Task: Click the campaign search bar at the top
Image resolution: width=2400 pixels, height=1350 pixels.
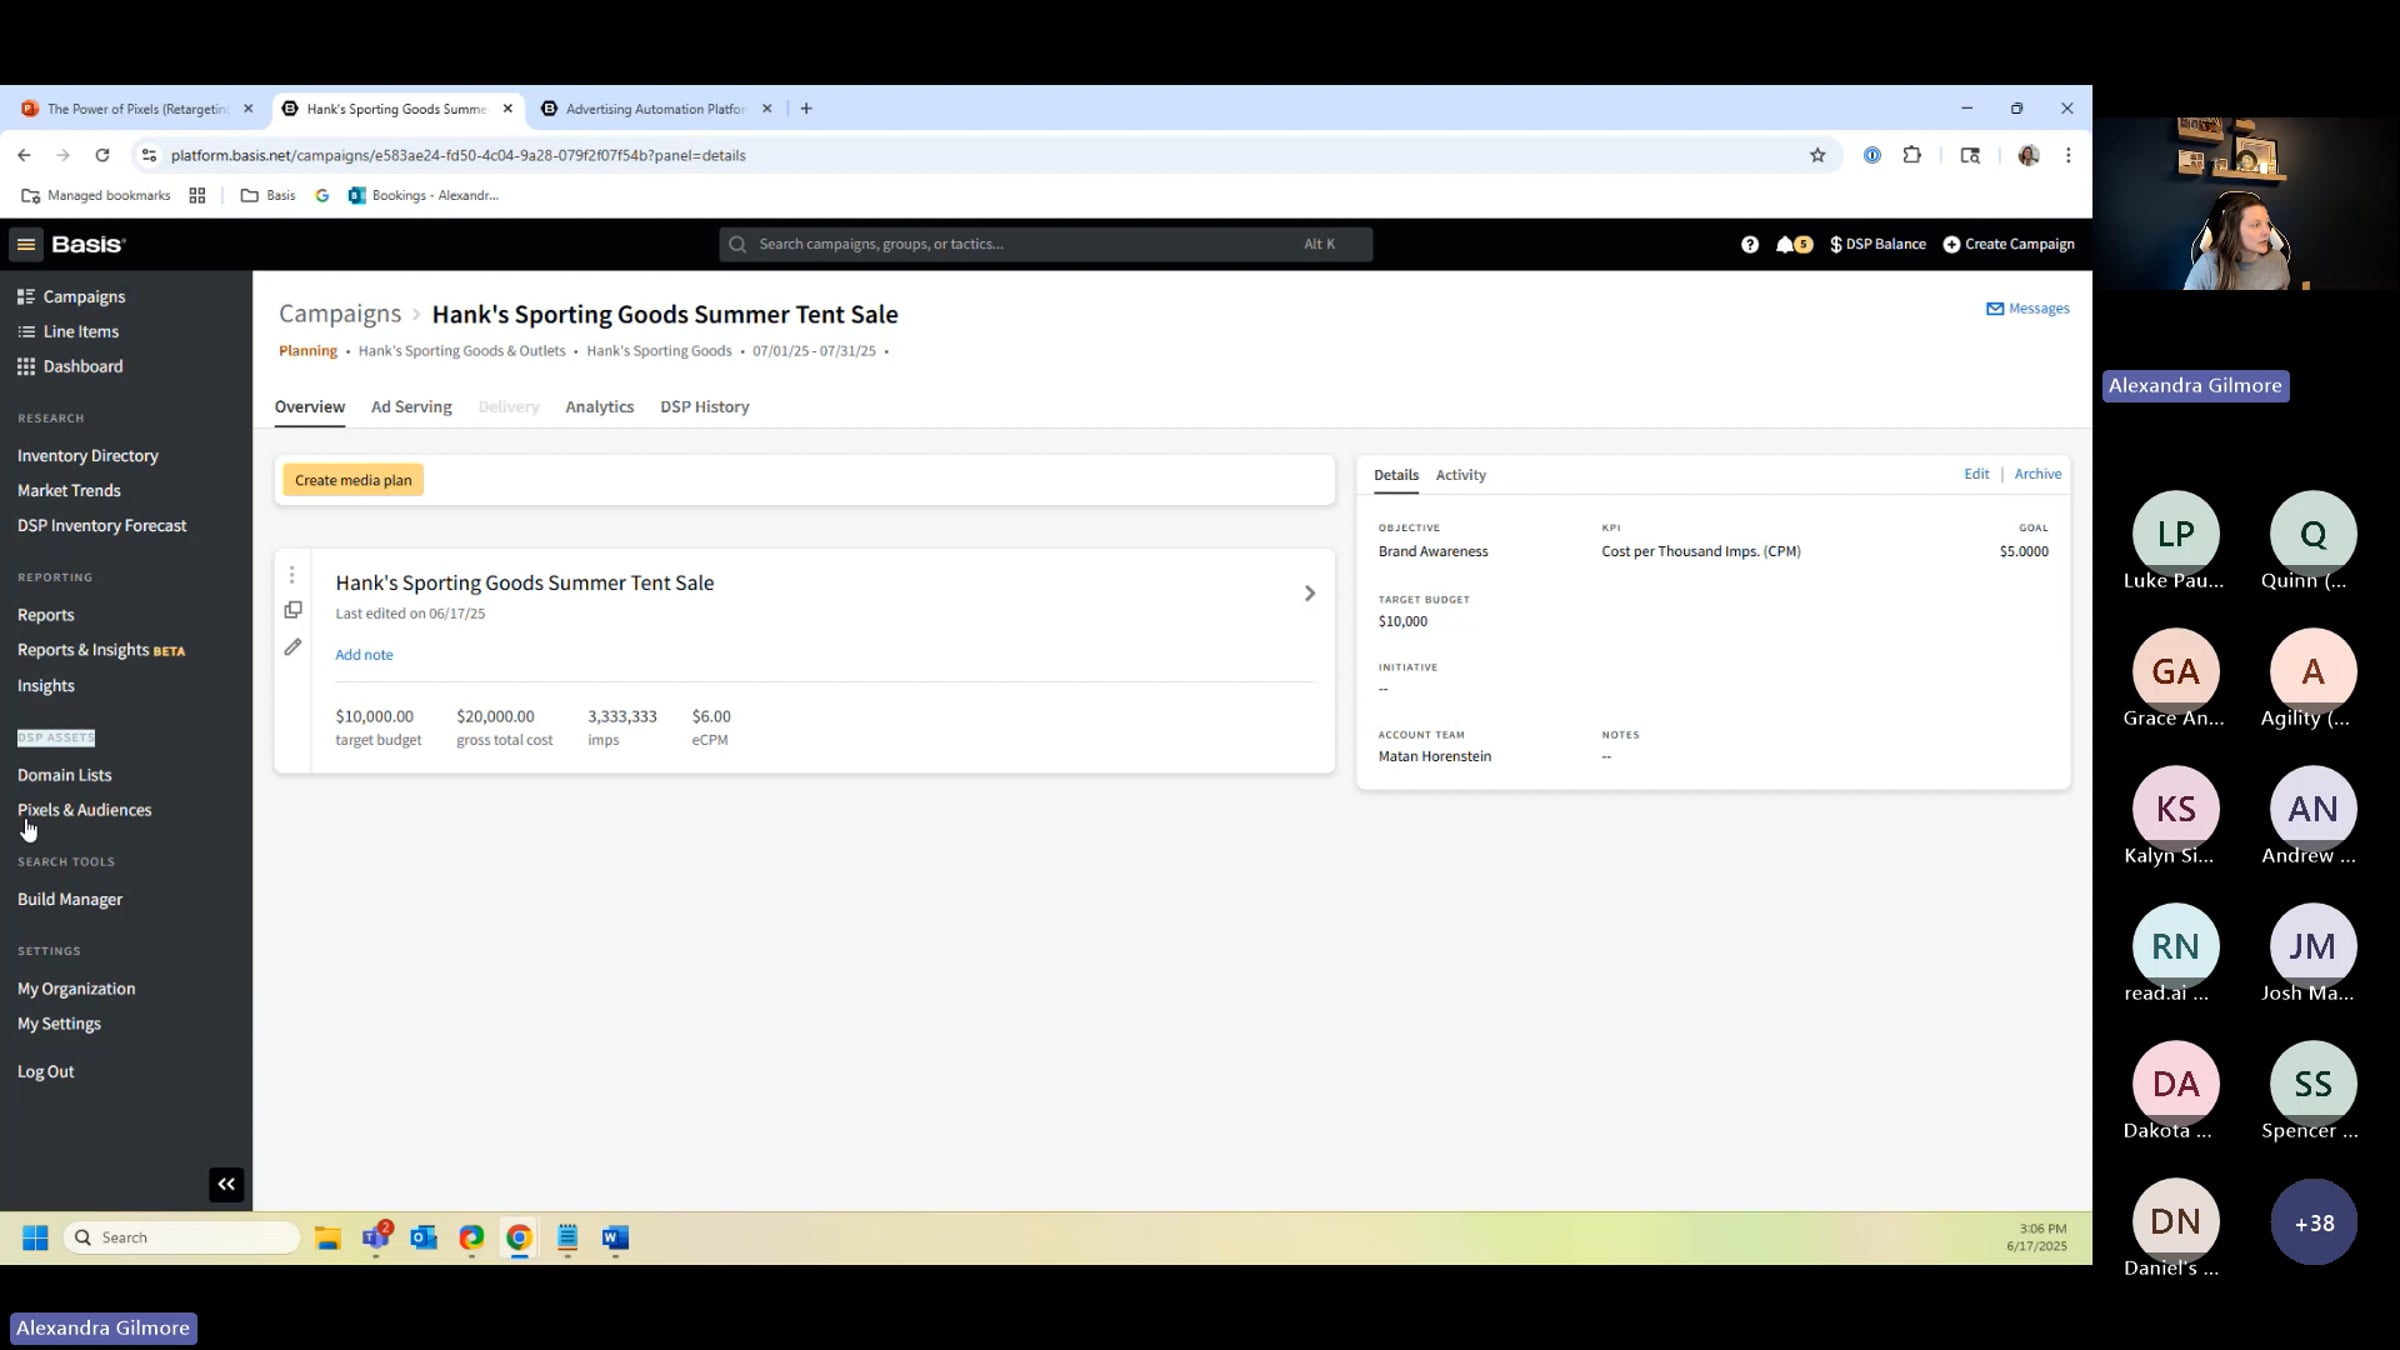Action: 1040,244
